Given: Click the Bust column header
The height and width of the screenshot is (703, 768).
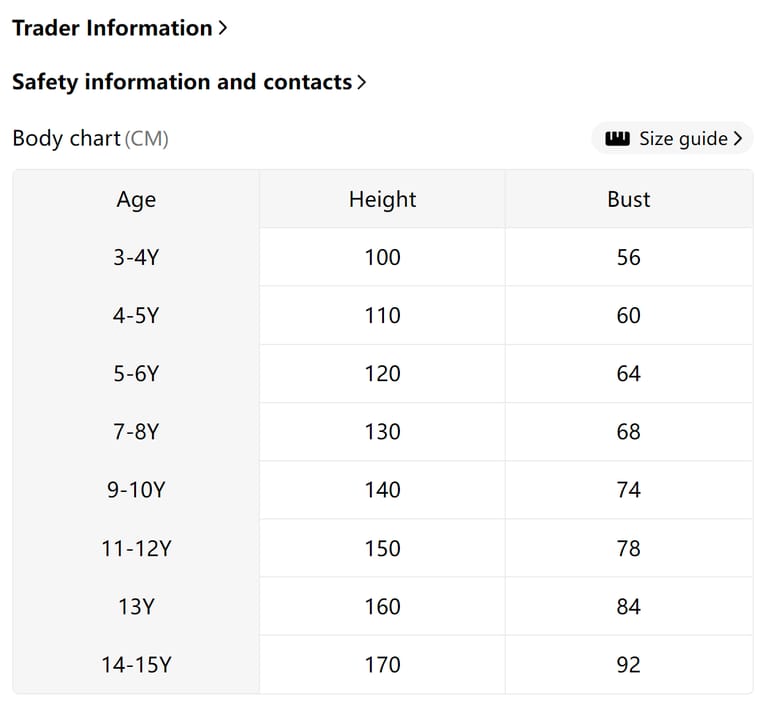Looking at the screenshot, I should (x=628, y=199).
